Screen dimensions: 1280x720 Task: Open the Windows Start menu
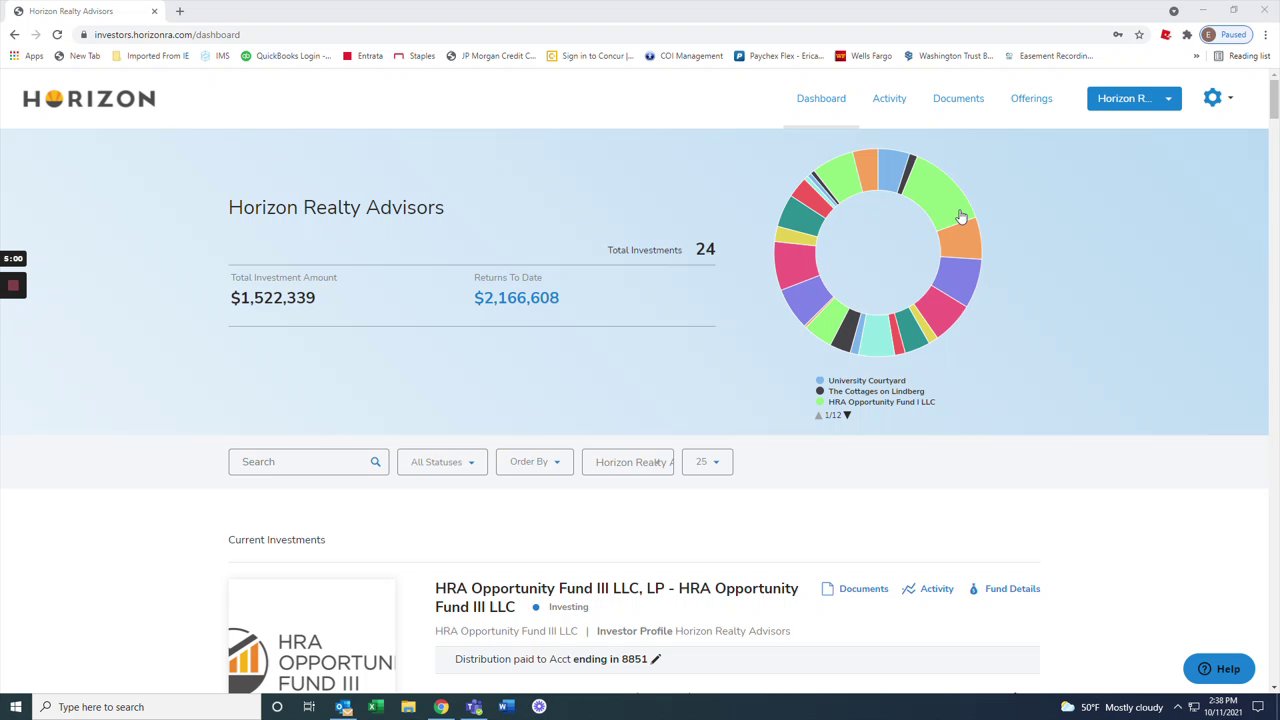16,707
